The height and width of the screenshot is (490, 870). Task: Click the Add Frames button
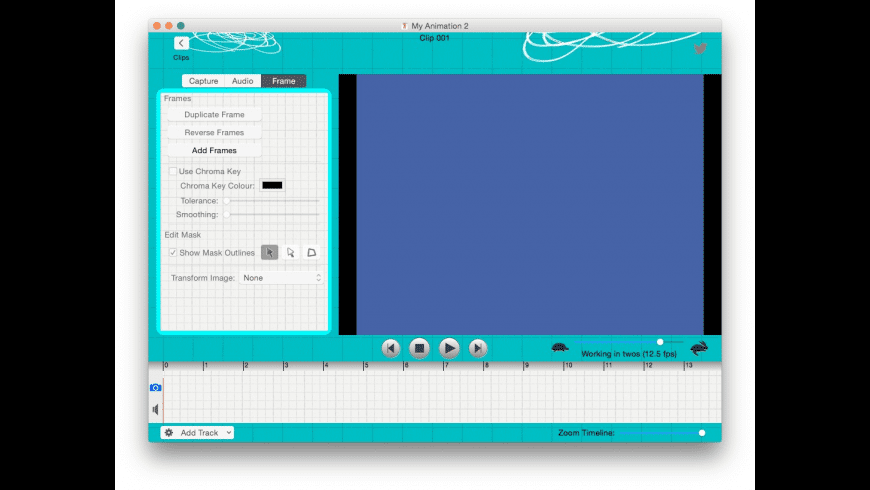[214, 150]
